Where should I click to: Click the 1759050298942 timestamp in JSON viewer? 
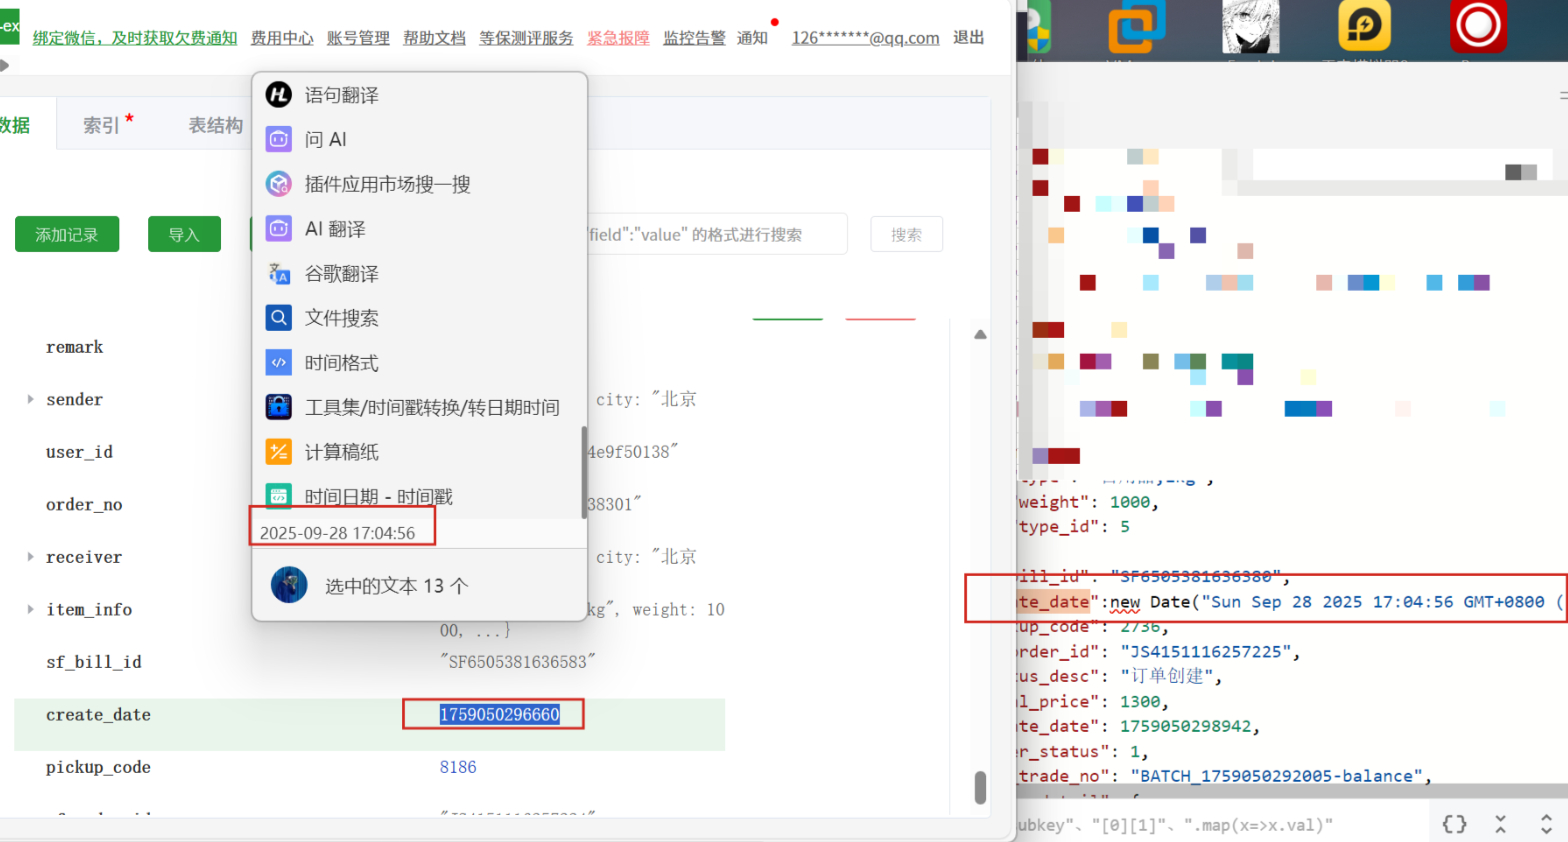(x=1185, y=726)
